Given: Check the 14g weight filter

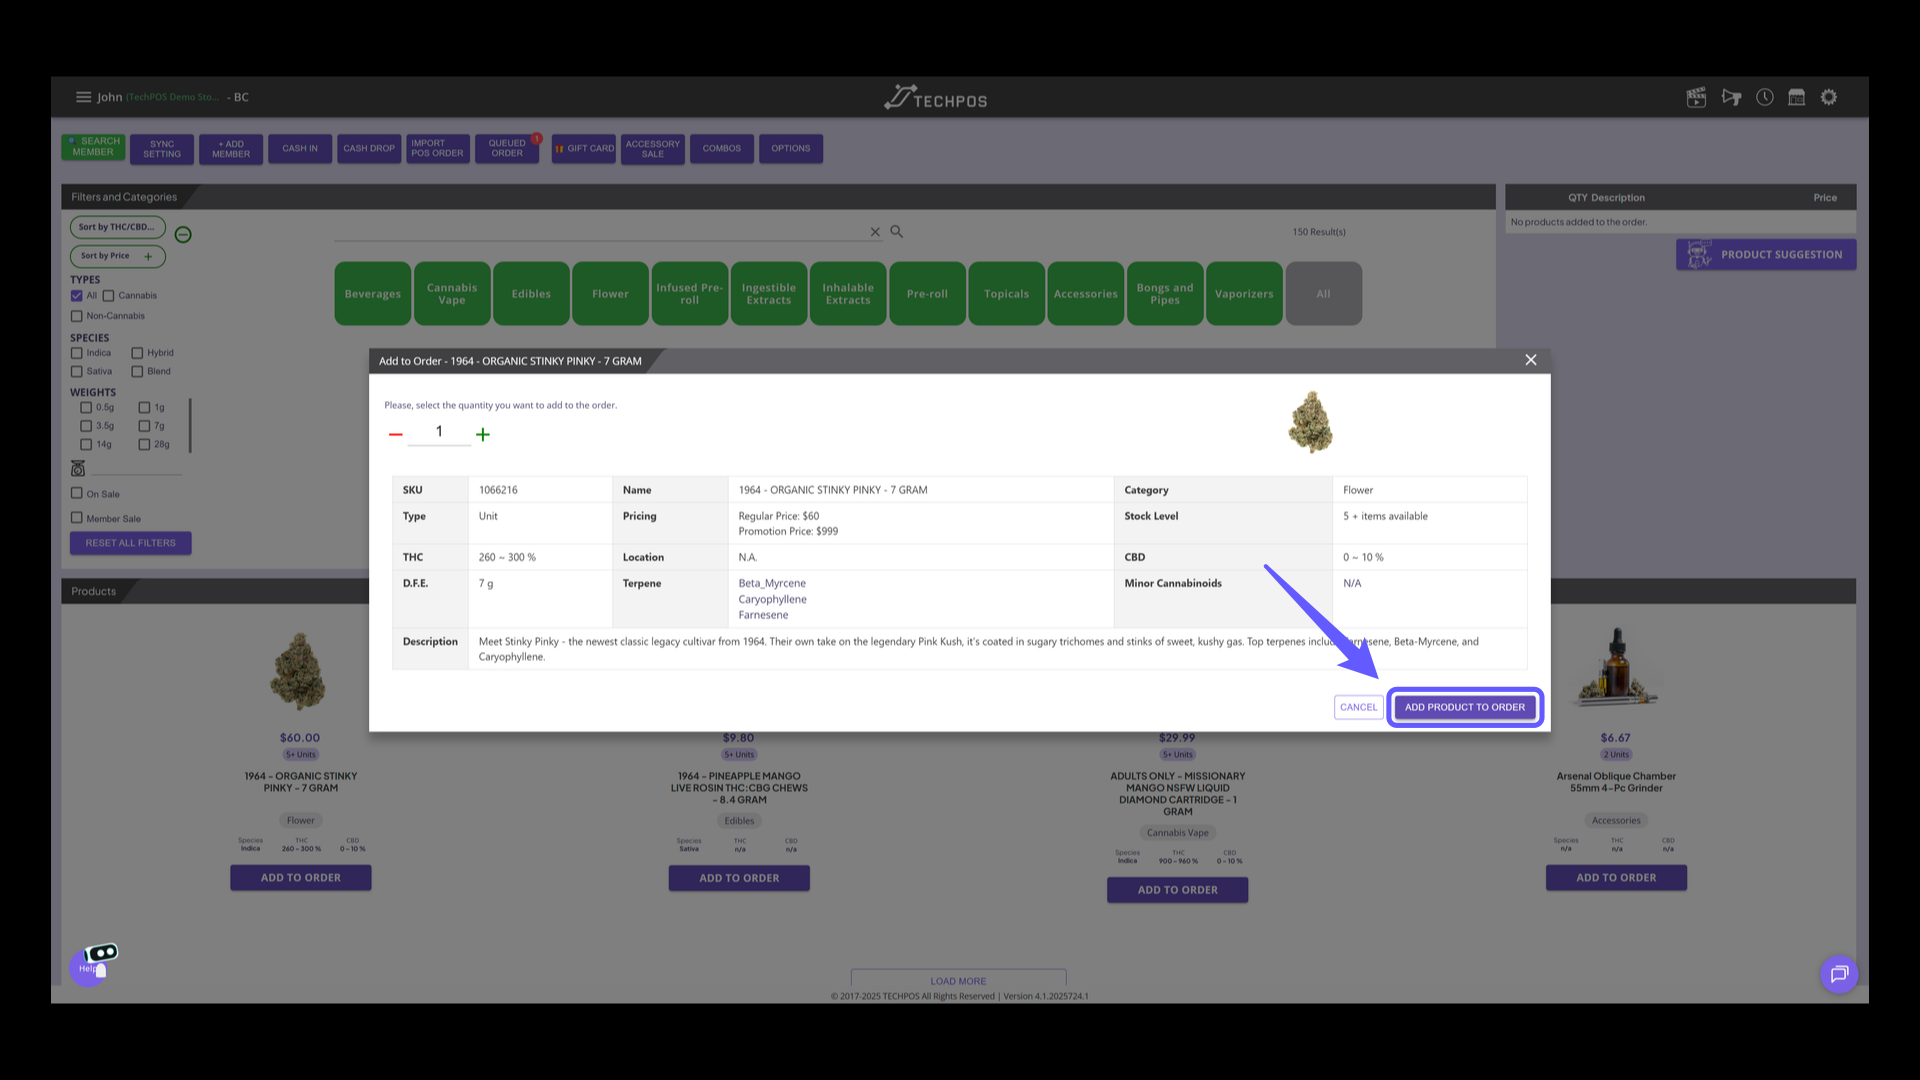Looking at the screenshot, I should point(86,445).
